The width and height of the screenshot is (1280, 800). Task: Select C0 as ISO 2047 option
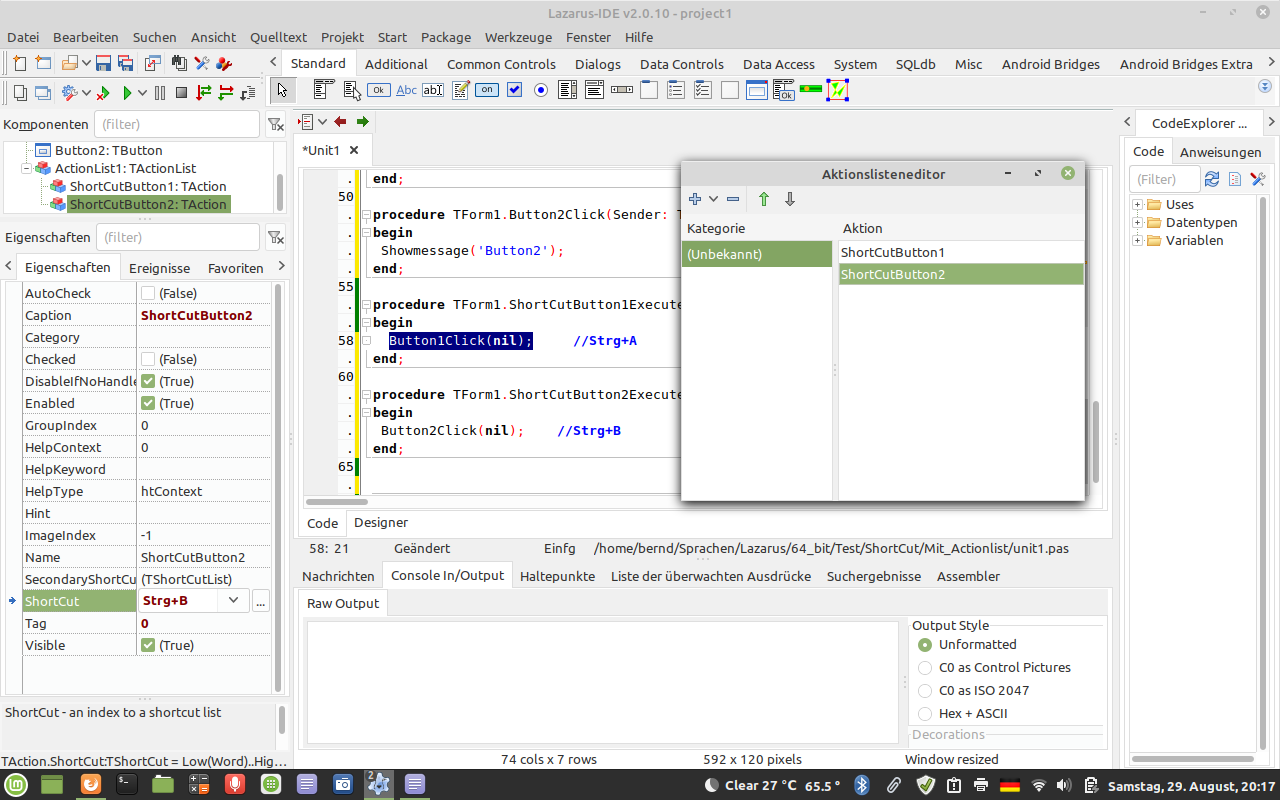pyautogui.click(x=925, y=691)
